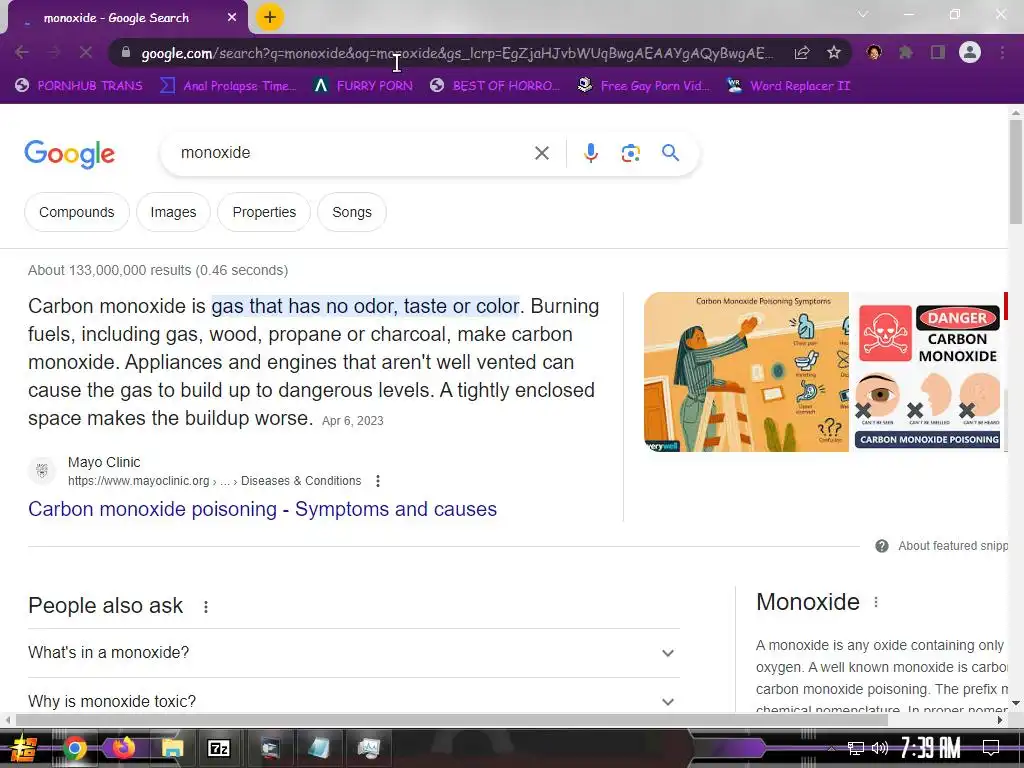Expand "Why is monoxide toxic?" question
Viewport: 1024px width, 768px height.
pos(354,701)
